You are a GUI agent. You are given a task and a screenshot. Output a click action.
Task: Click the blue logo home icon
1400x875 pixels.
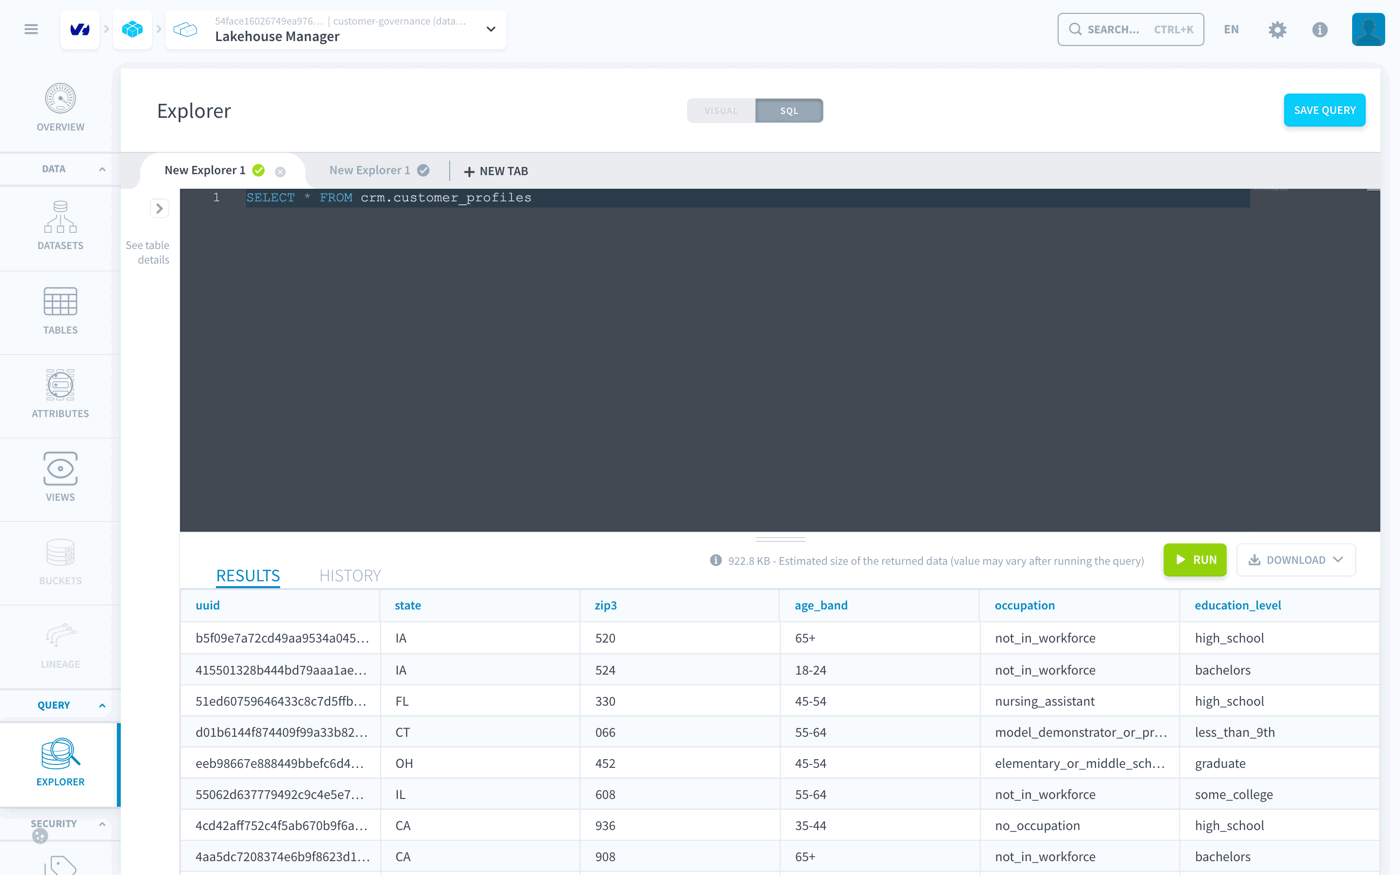(x=80, y=30)
